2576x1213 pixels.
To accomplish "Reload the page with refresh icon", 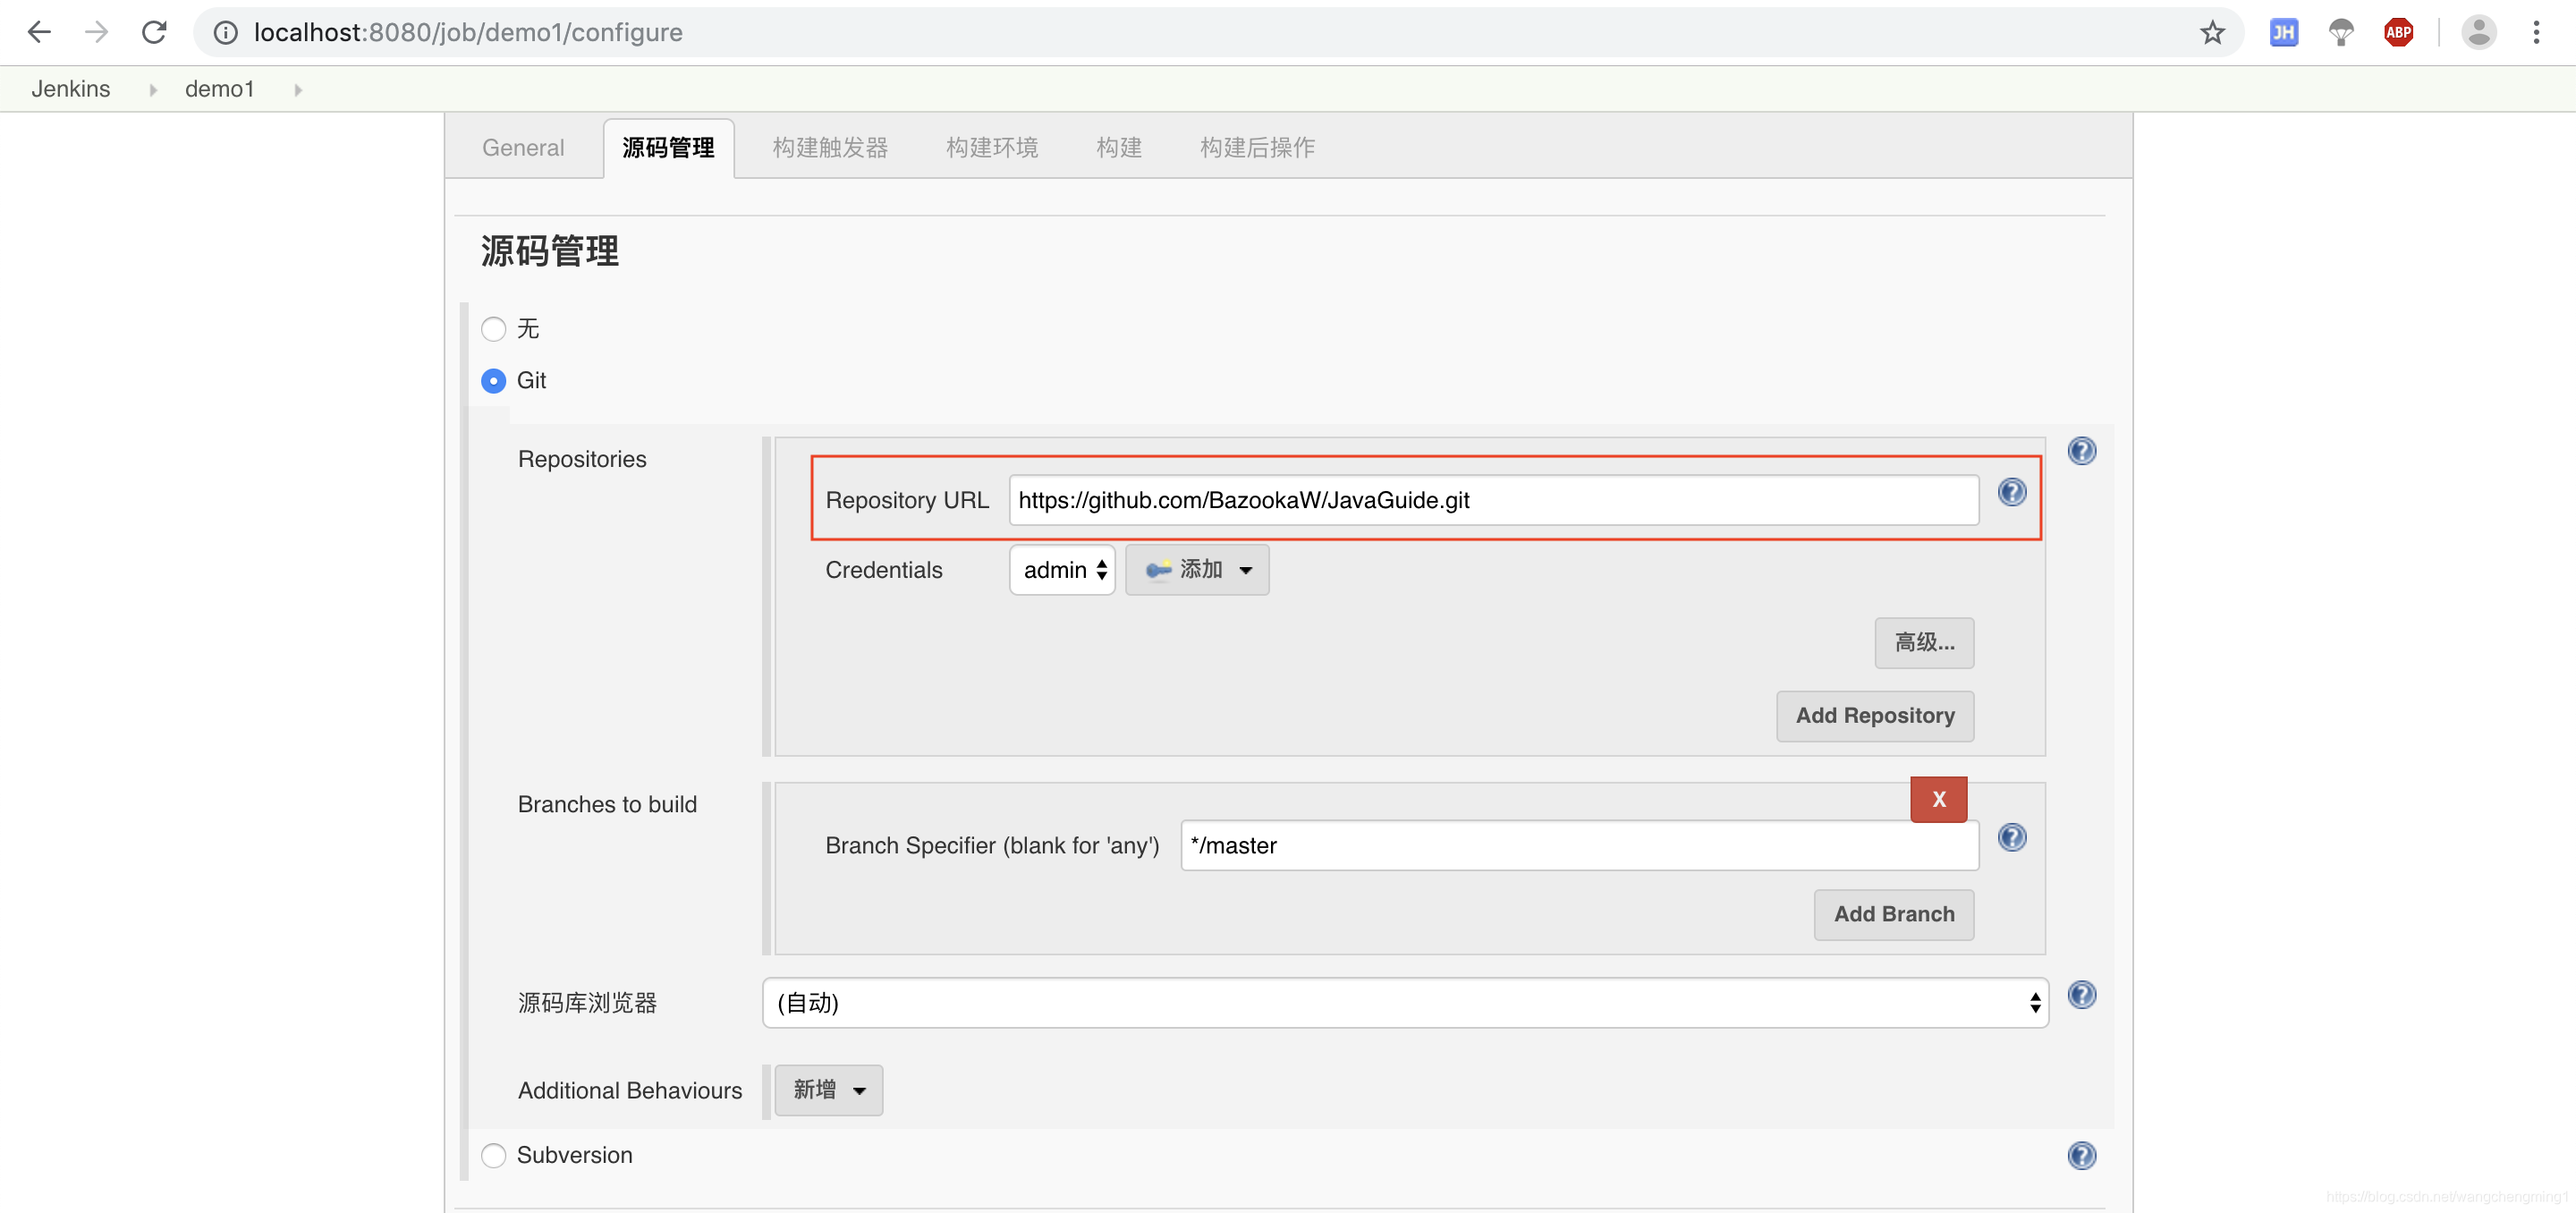I will [x=154, y=33].
